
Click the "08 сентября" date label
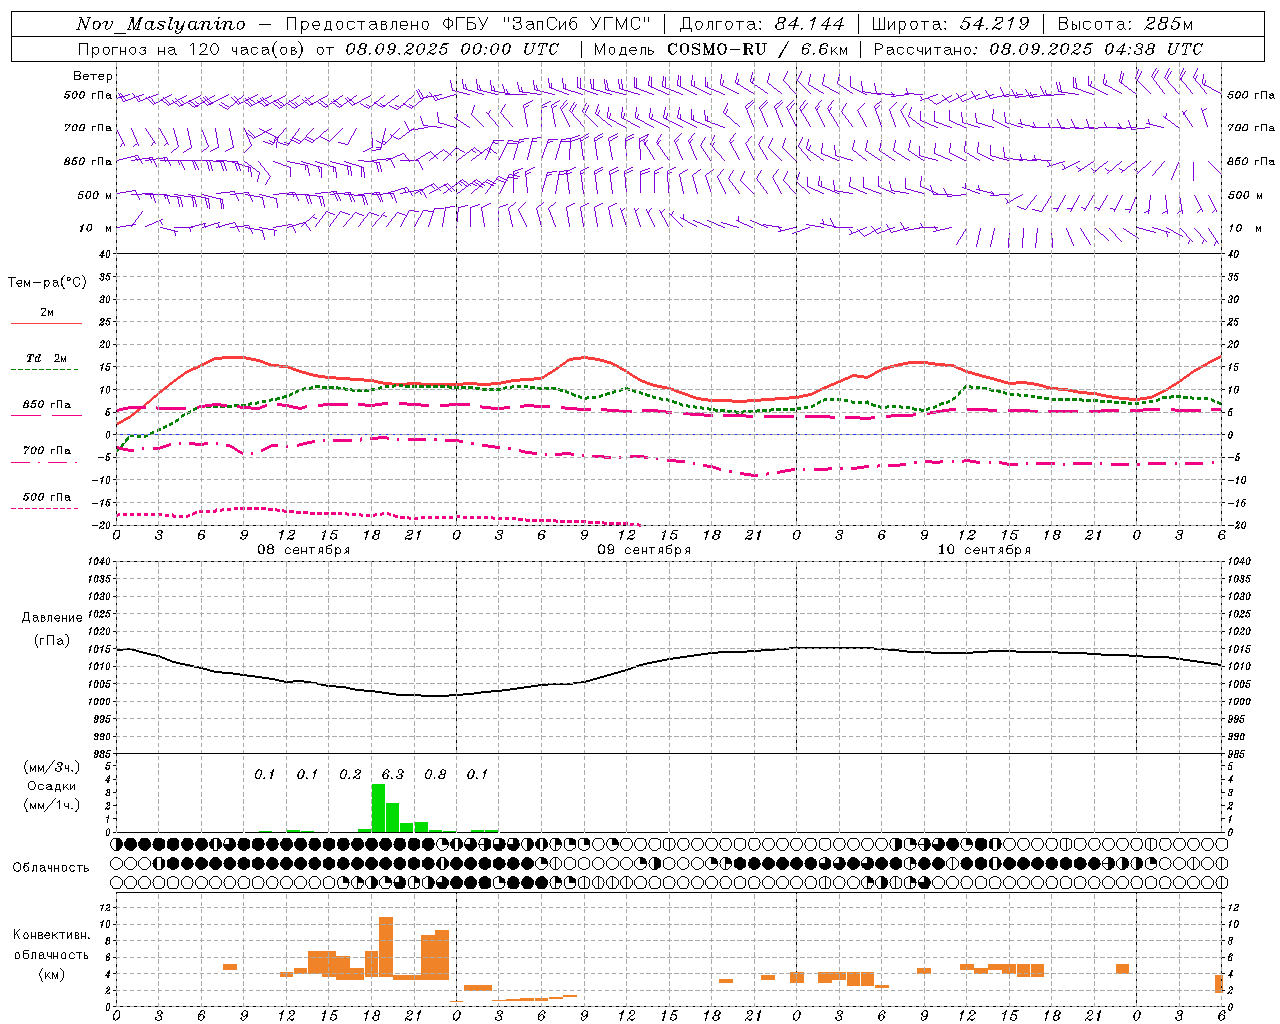click(304, 550)
